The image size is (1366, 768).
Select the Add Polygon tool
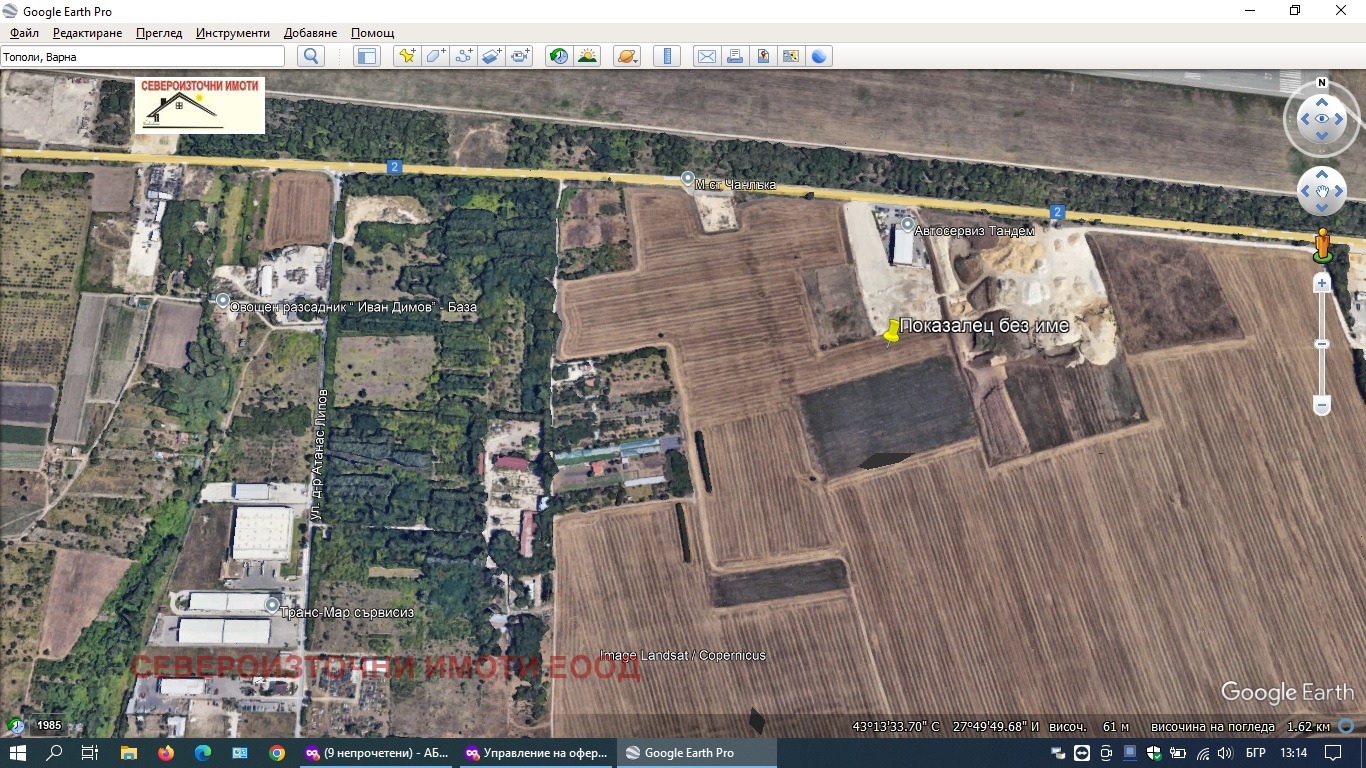(435, 56)
